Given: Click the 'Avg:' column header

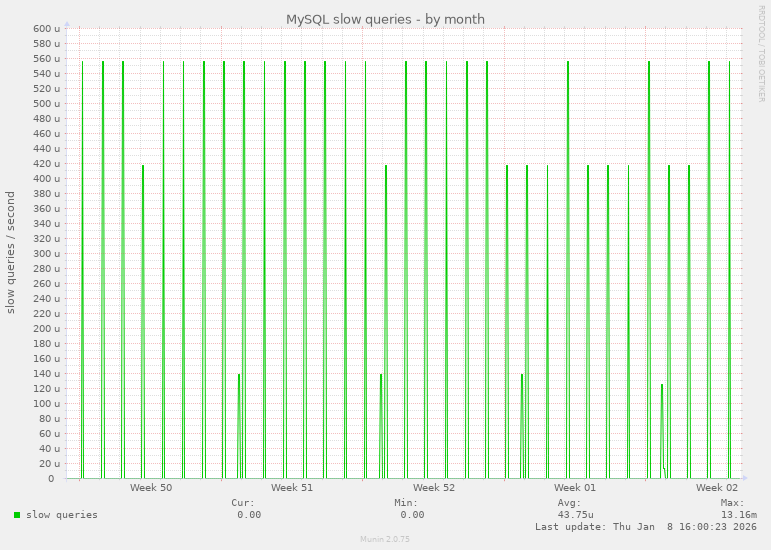Looking at the screenshot, I should [569, 503].
